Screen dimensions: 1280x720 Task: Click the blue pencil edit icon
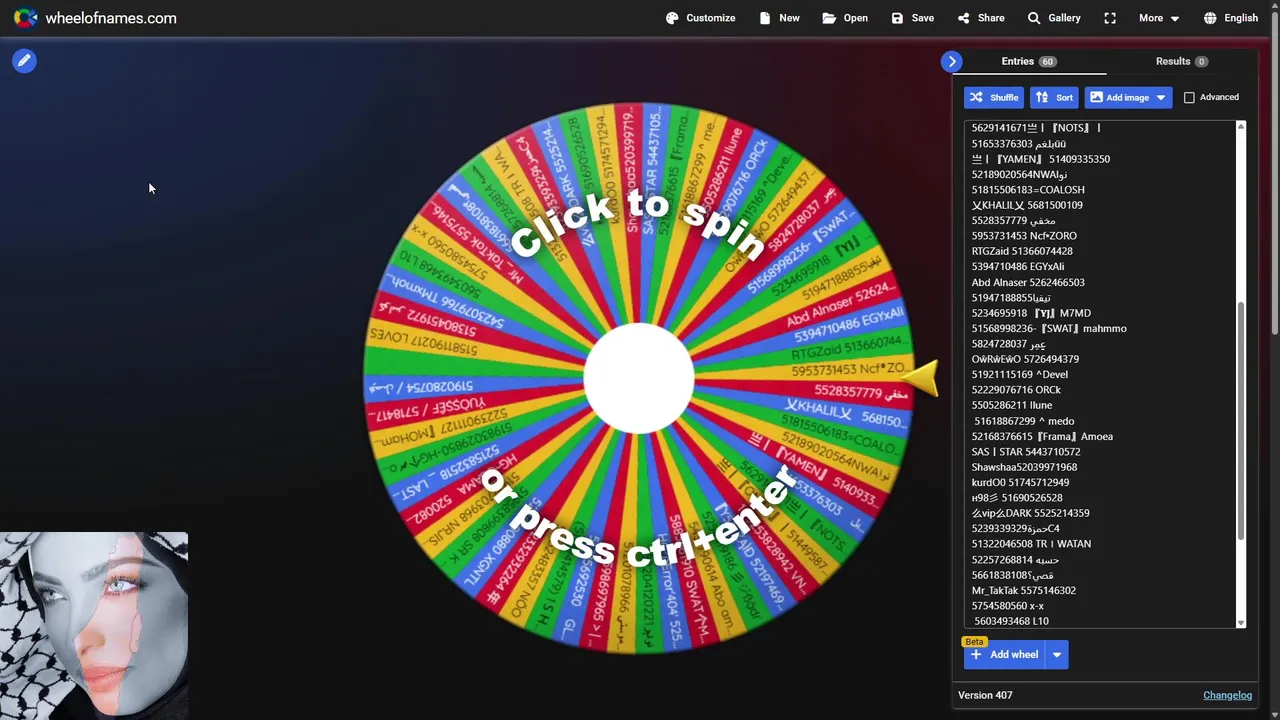tap(24, 61)
